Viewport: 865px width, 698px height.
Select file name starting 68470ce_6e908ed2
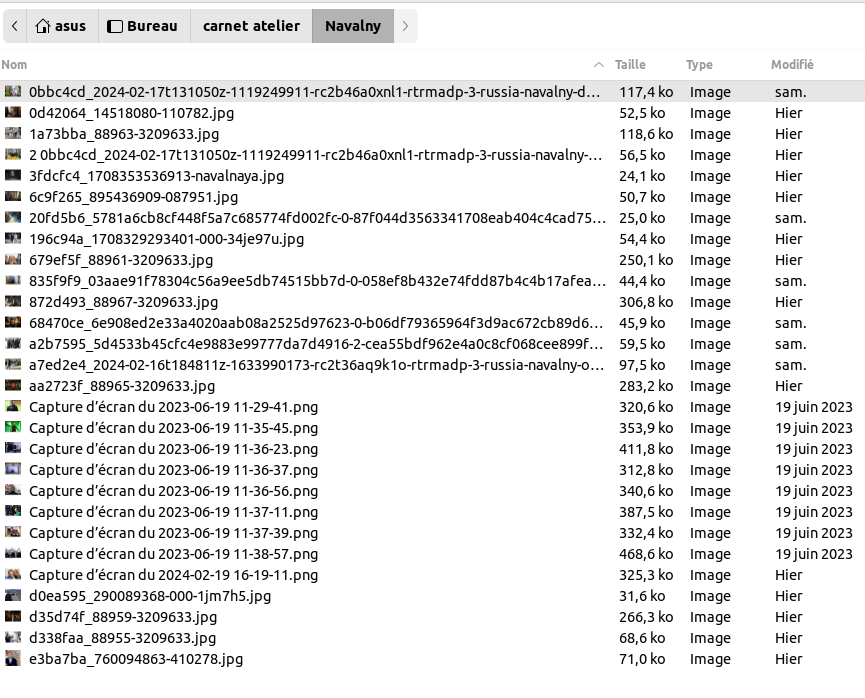(316, 323)
